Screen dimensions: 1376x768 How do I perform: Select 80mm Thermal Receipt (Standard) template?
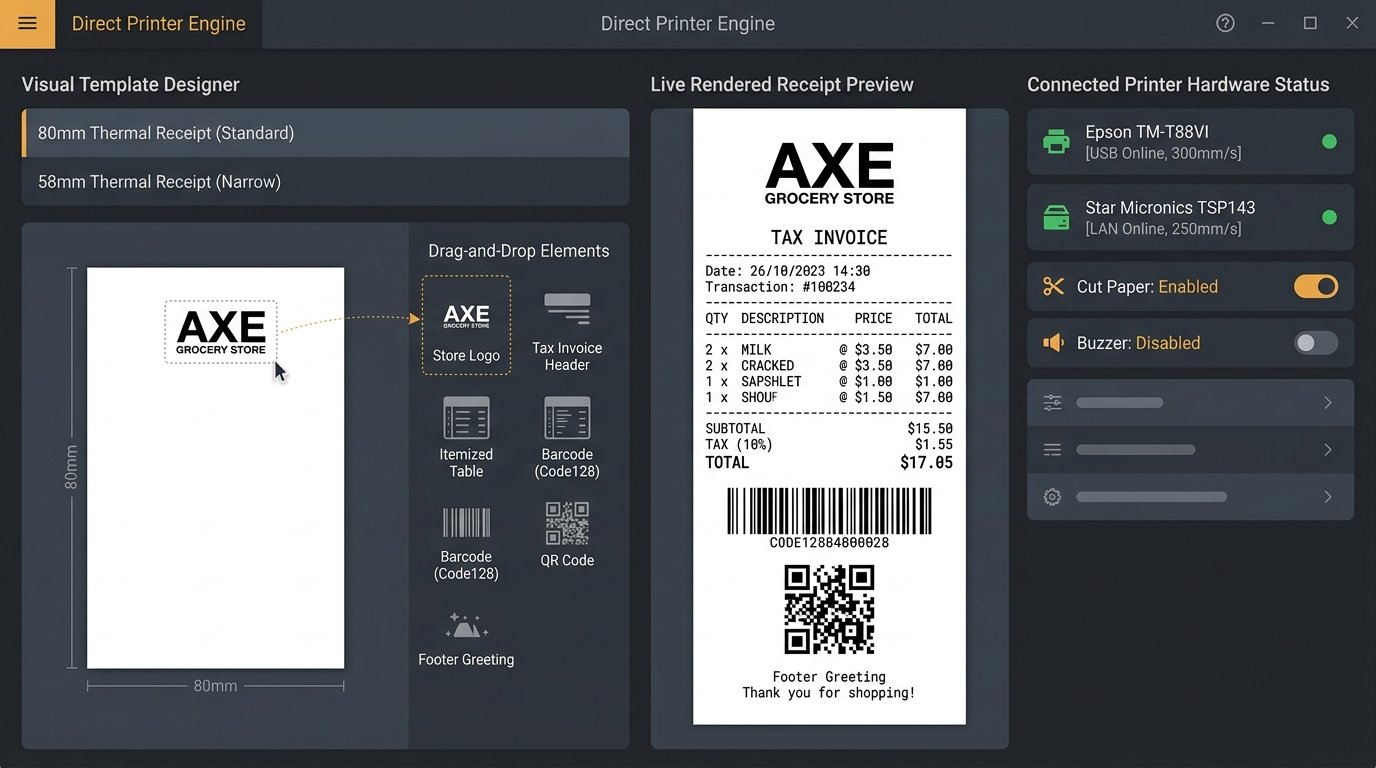coord(326,133)
